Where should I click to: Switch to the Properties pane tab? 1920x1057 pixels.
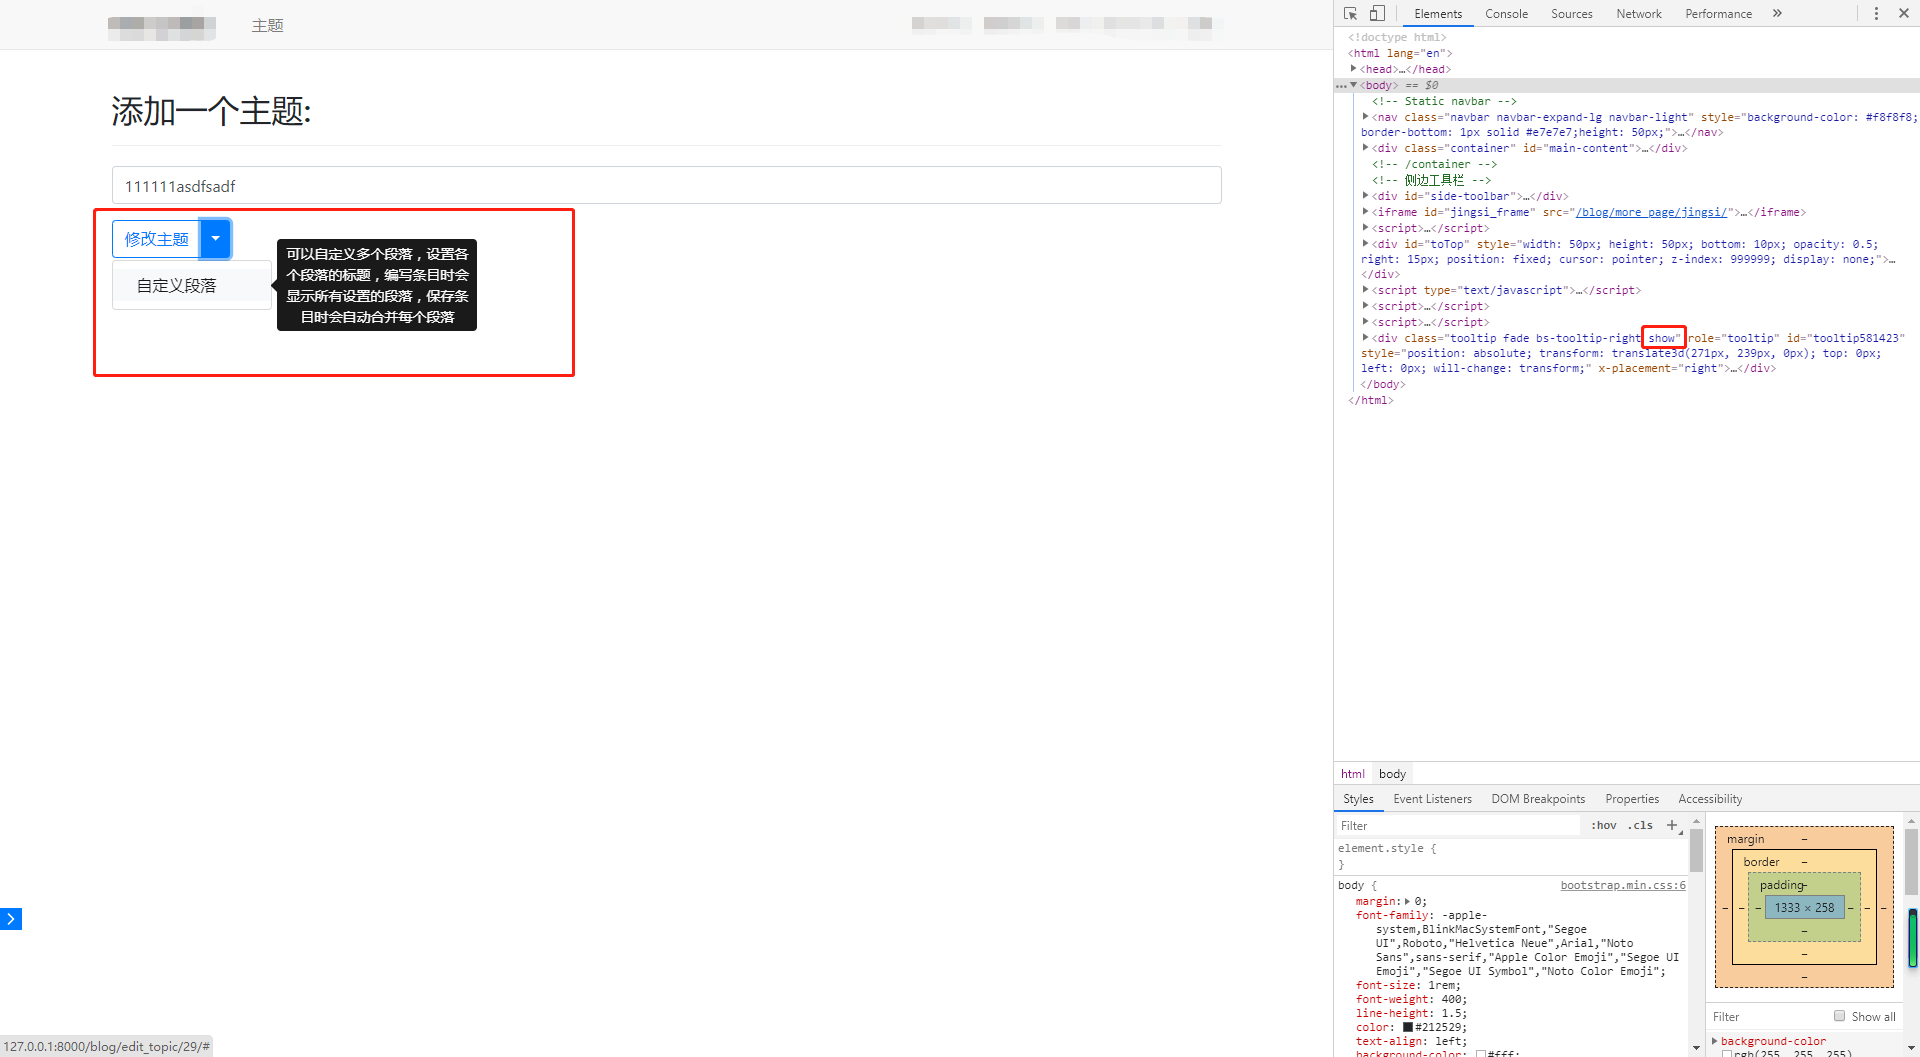click(x=1632, y=799)
